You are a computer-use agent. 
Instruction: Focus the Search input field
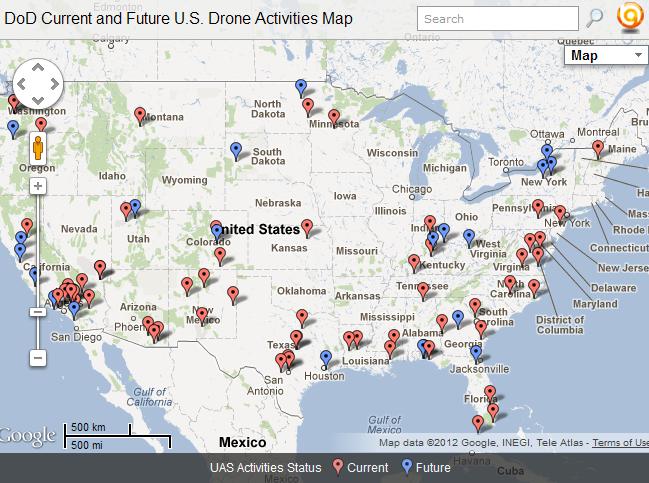498,18
